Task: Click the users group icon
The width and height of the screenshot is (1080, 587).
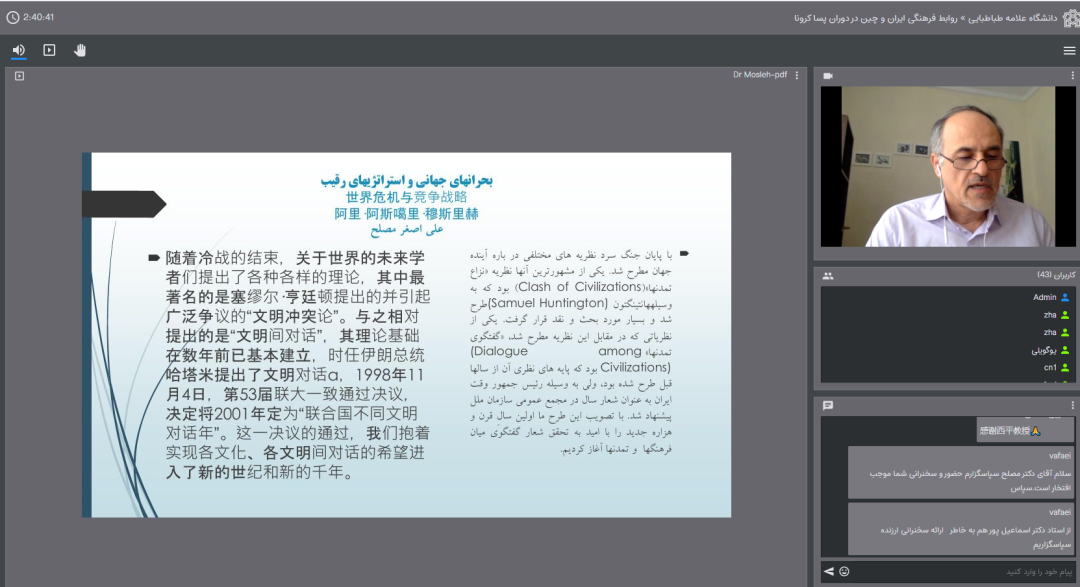Action: point(828,275)
